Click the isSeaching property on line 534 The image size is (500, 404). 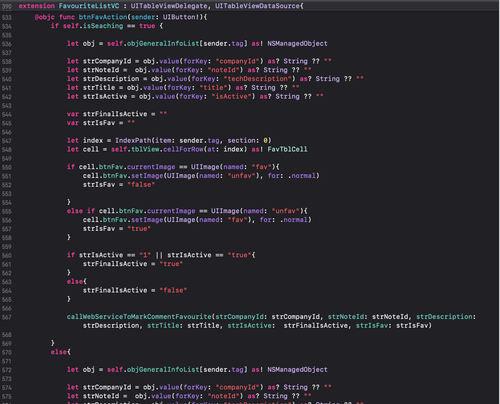pyautogui.click(x=103, y=26)
